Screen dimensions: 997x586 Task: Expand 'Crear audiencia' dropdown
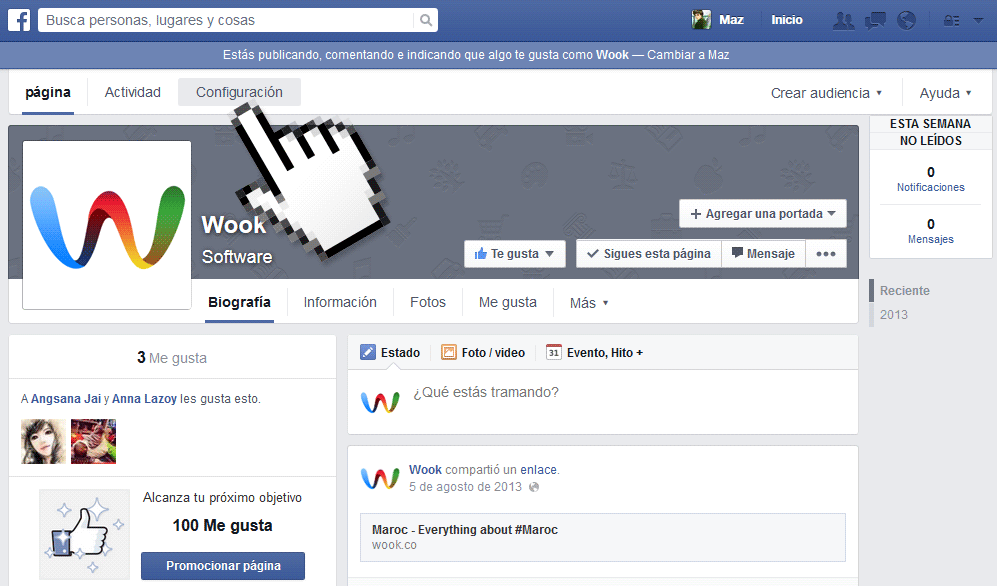[x=826, y=93]
